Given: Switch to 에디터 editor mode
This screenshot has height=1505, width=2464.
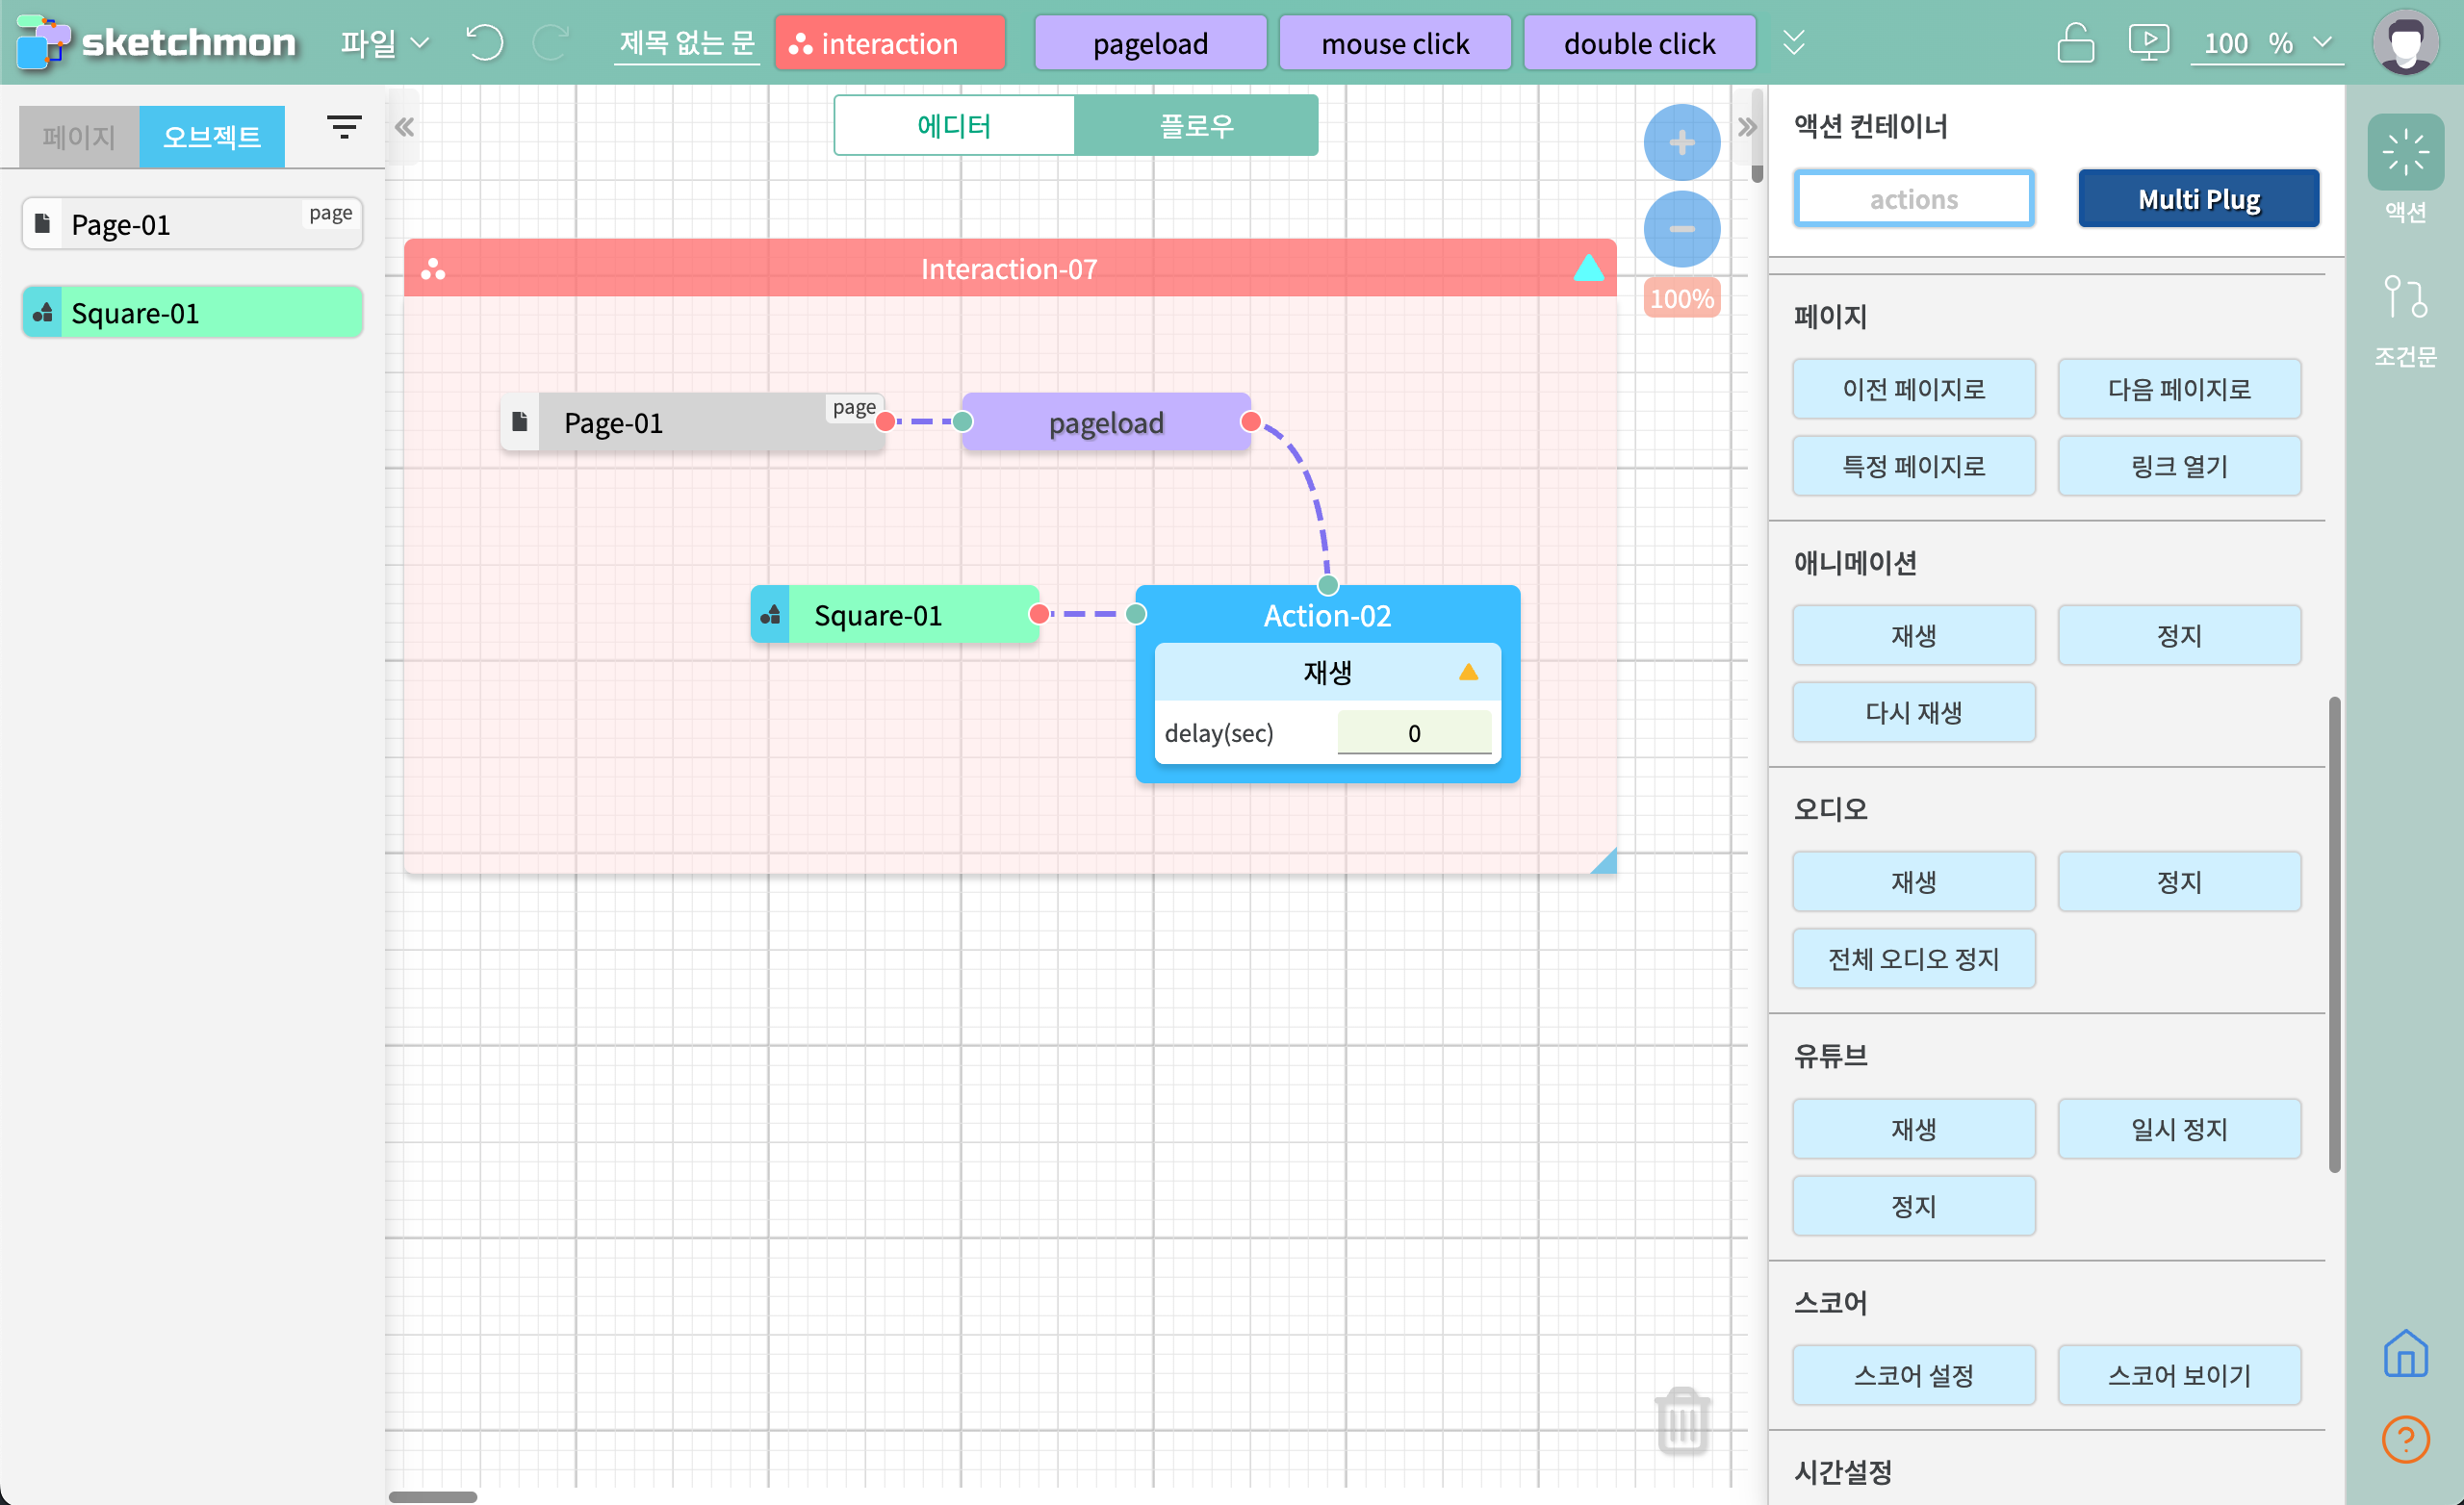Looking at the screenshot, I should pos(954,126).
